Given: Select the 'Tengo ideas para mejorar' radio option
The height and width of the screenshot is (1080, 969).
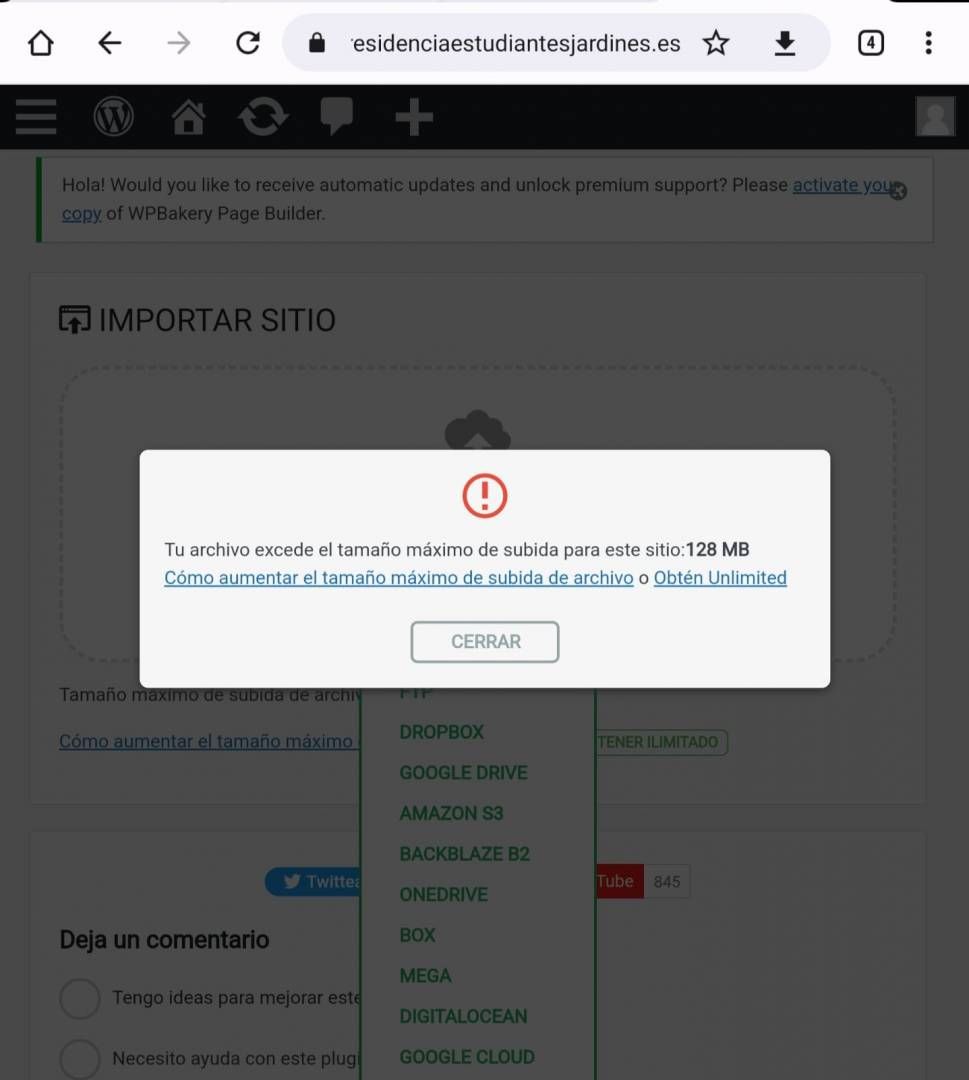Looking at the screenshot, I should [80, 998].
